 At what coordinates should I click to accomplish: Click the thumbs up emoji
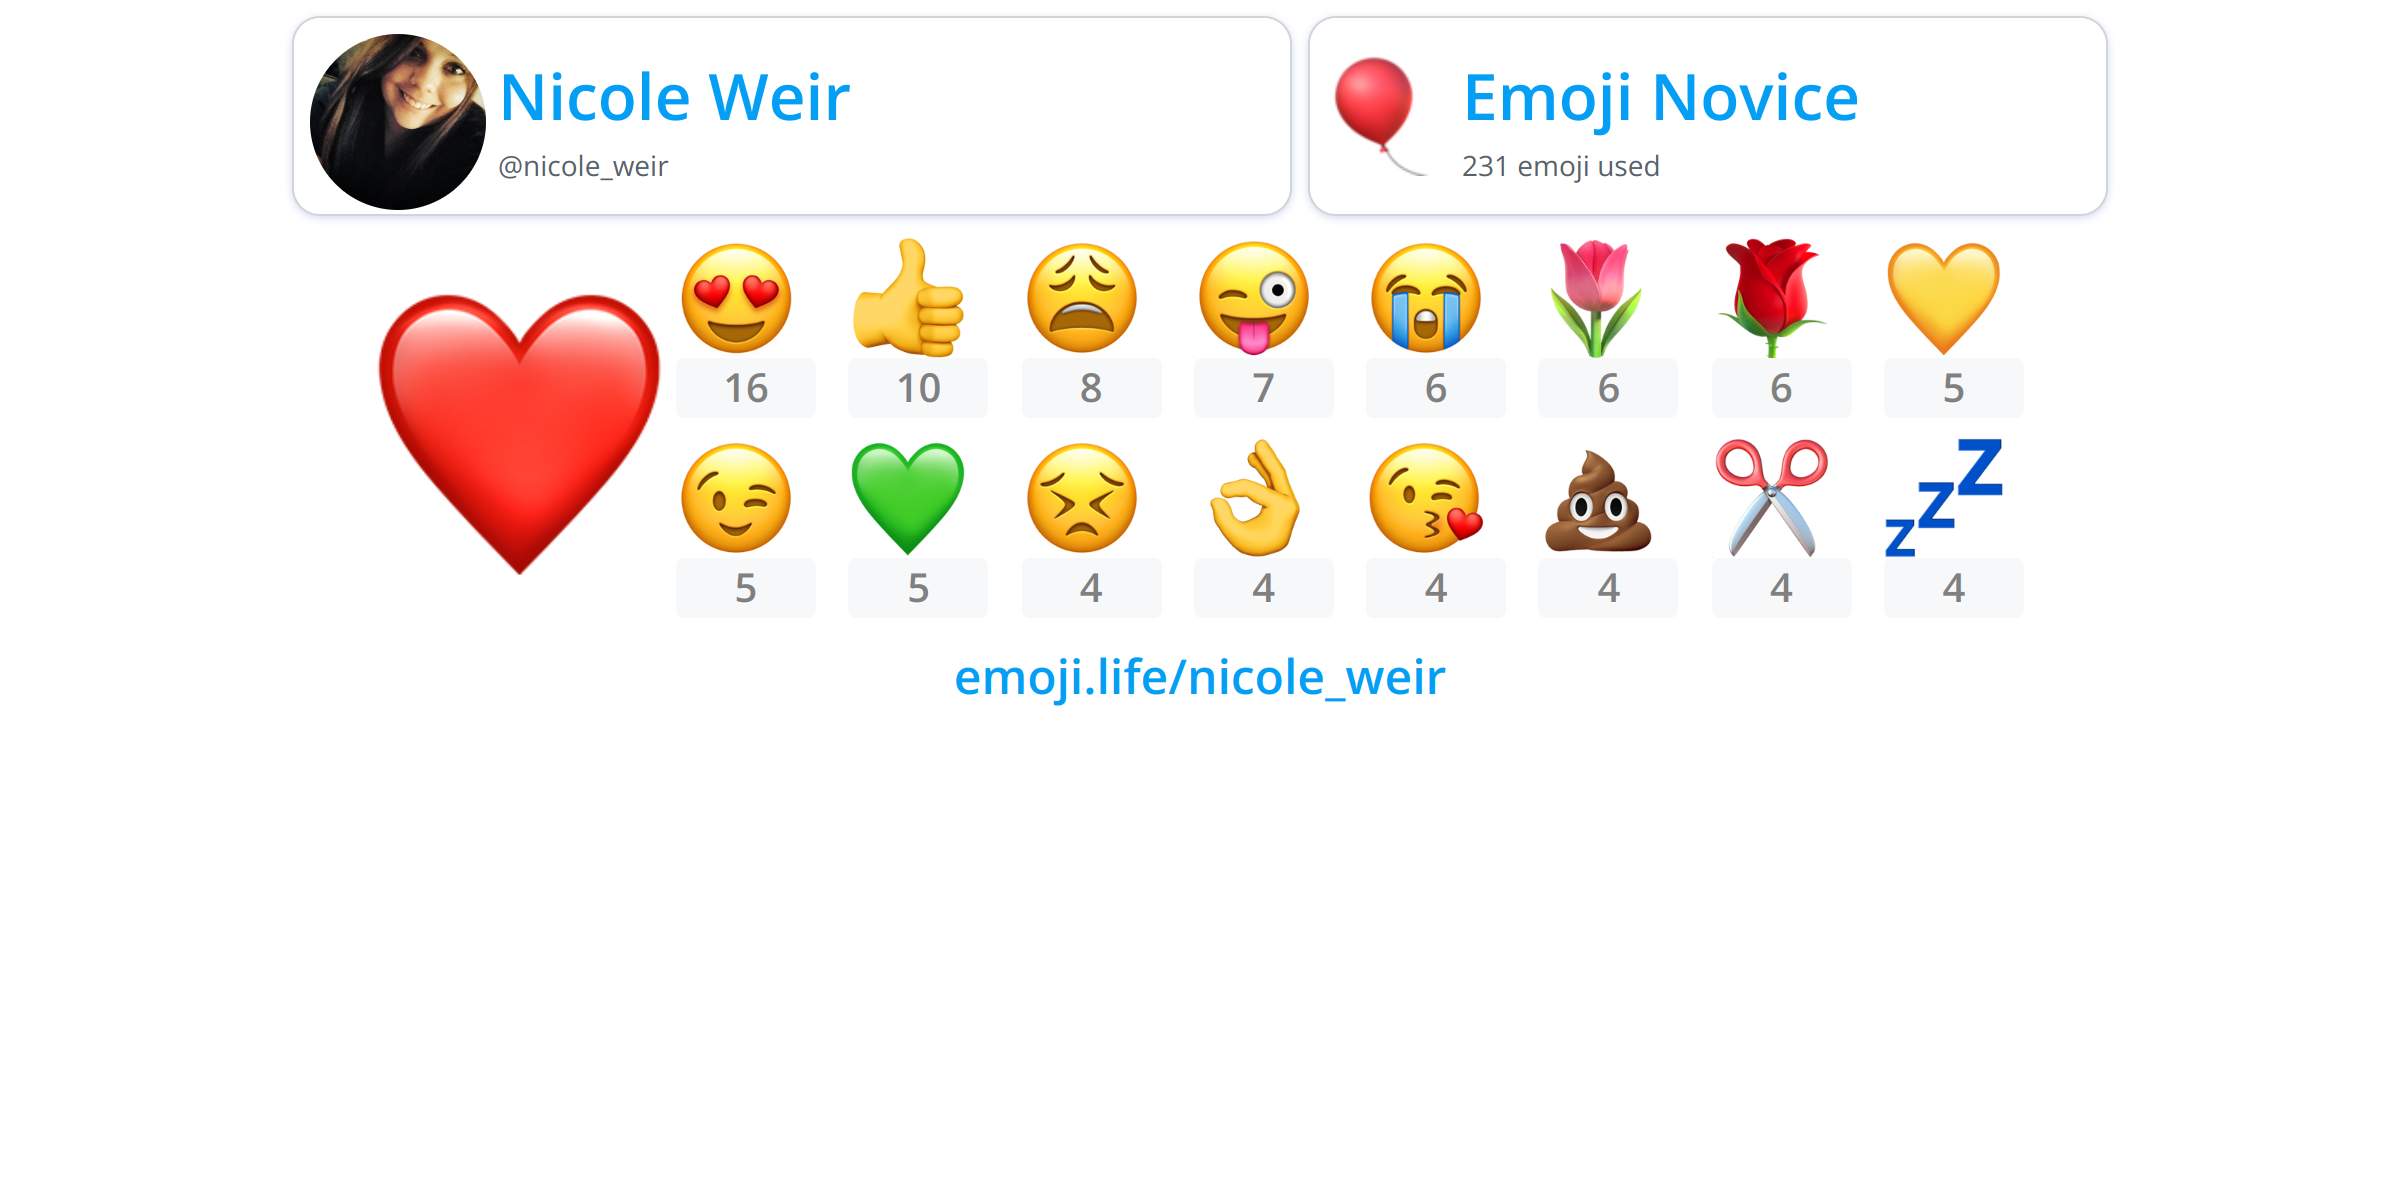pos(908,298)
